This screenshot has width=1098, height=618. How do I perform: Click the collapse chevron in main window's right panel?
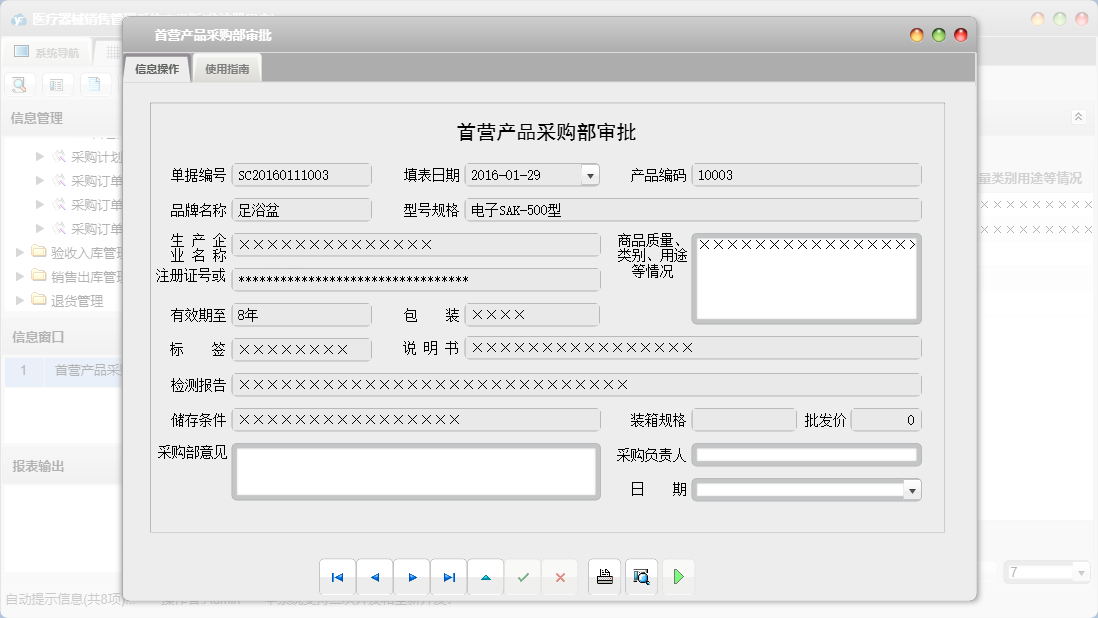[x=1078, y=117]
